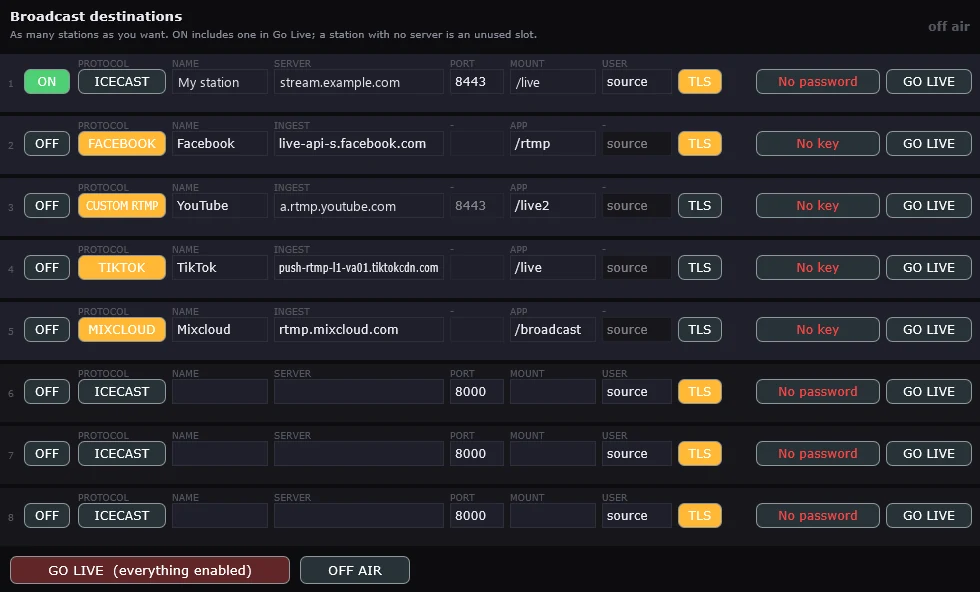Viewport: 980px width, 592px height.
Task: Open protocol selector for My station
Action: 122,82
